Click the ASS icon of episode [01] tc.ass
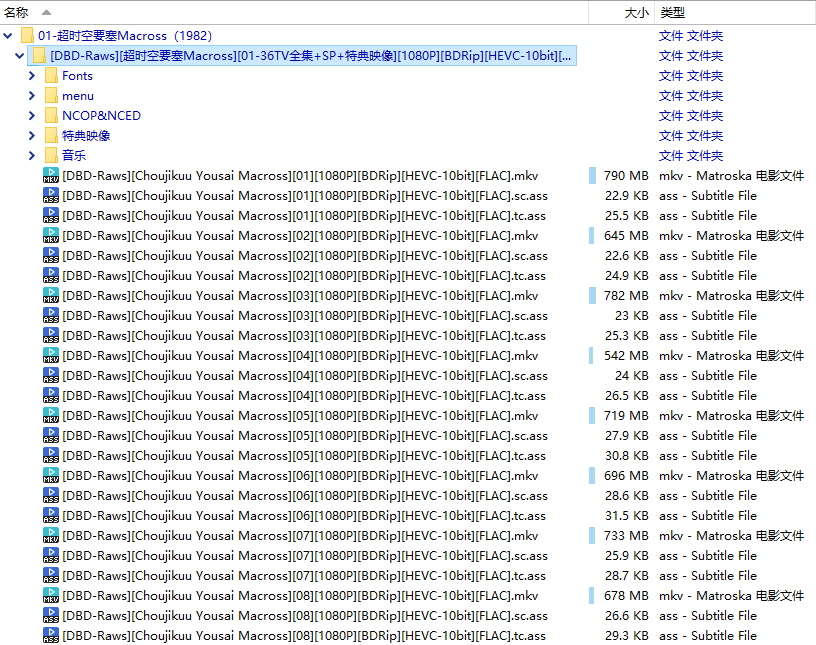The width and height of the screenshot is (816, 645). [x=50, y=216]
